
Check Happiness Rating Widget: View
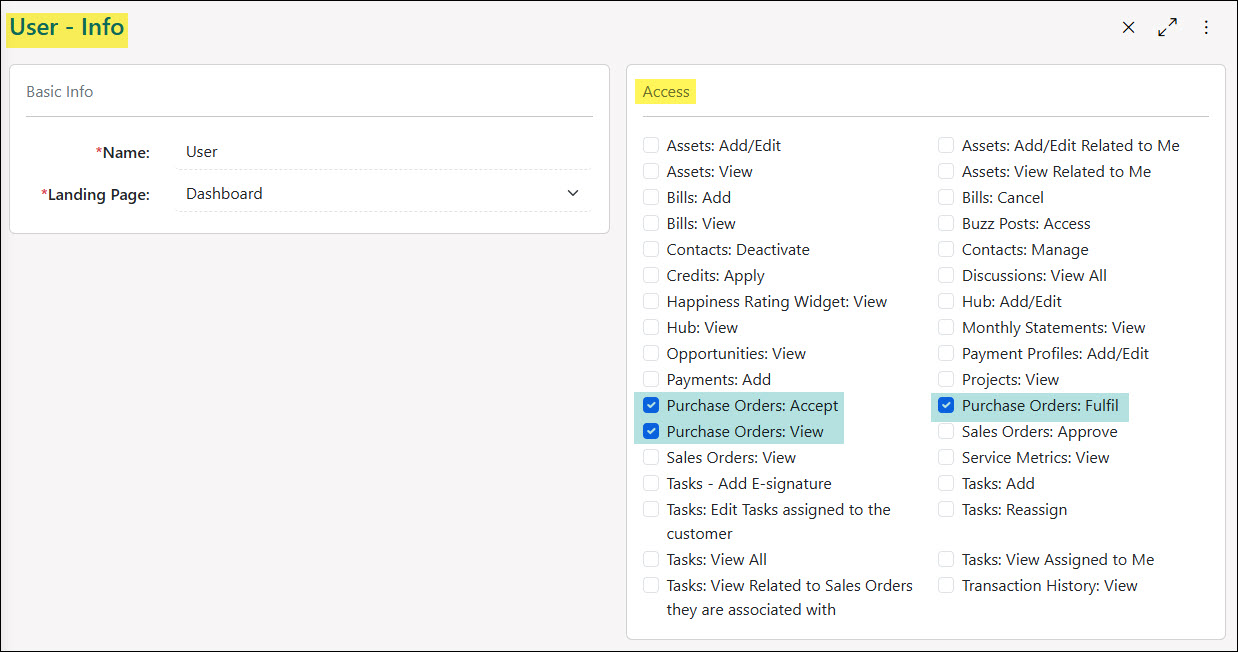click(x=651, y=301)
